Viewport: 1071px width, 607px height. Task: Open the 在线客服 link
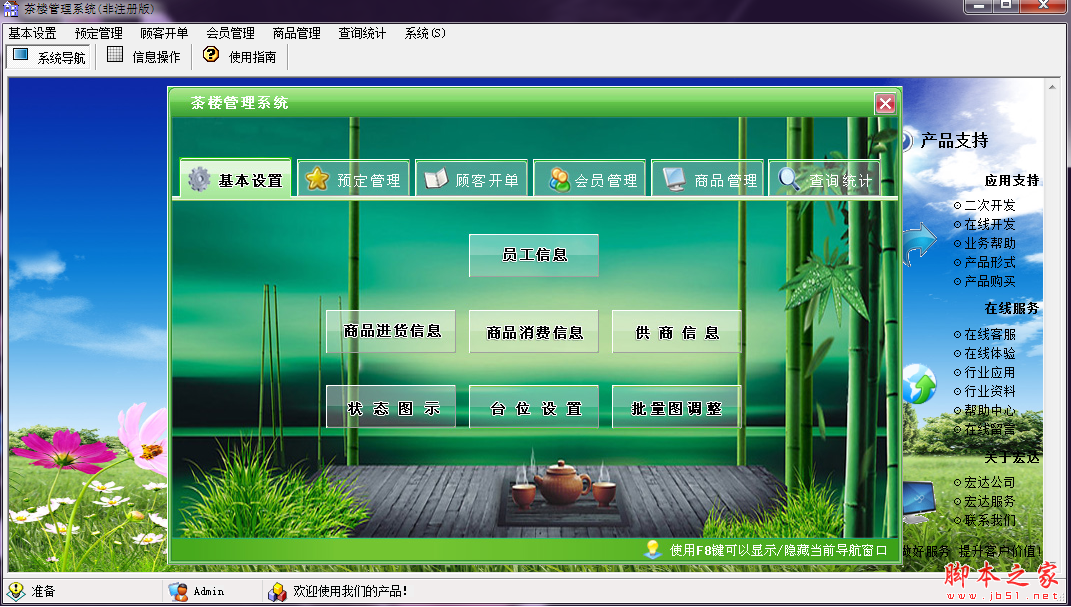[x=990, y=335]
